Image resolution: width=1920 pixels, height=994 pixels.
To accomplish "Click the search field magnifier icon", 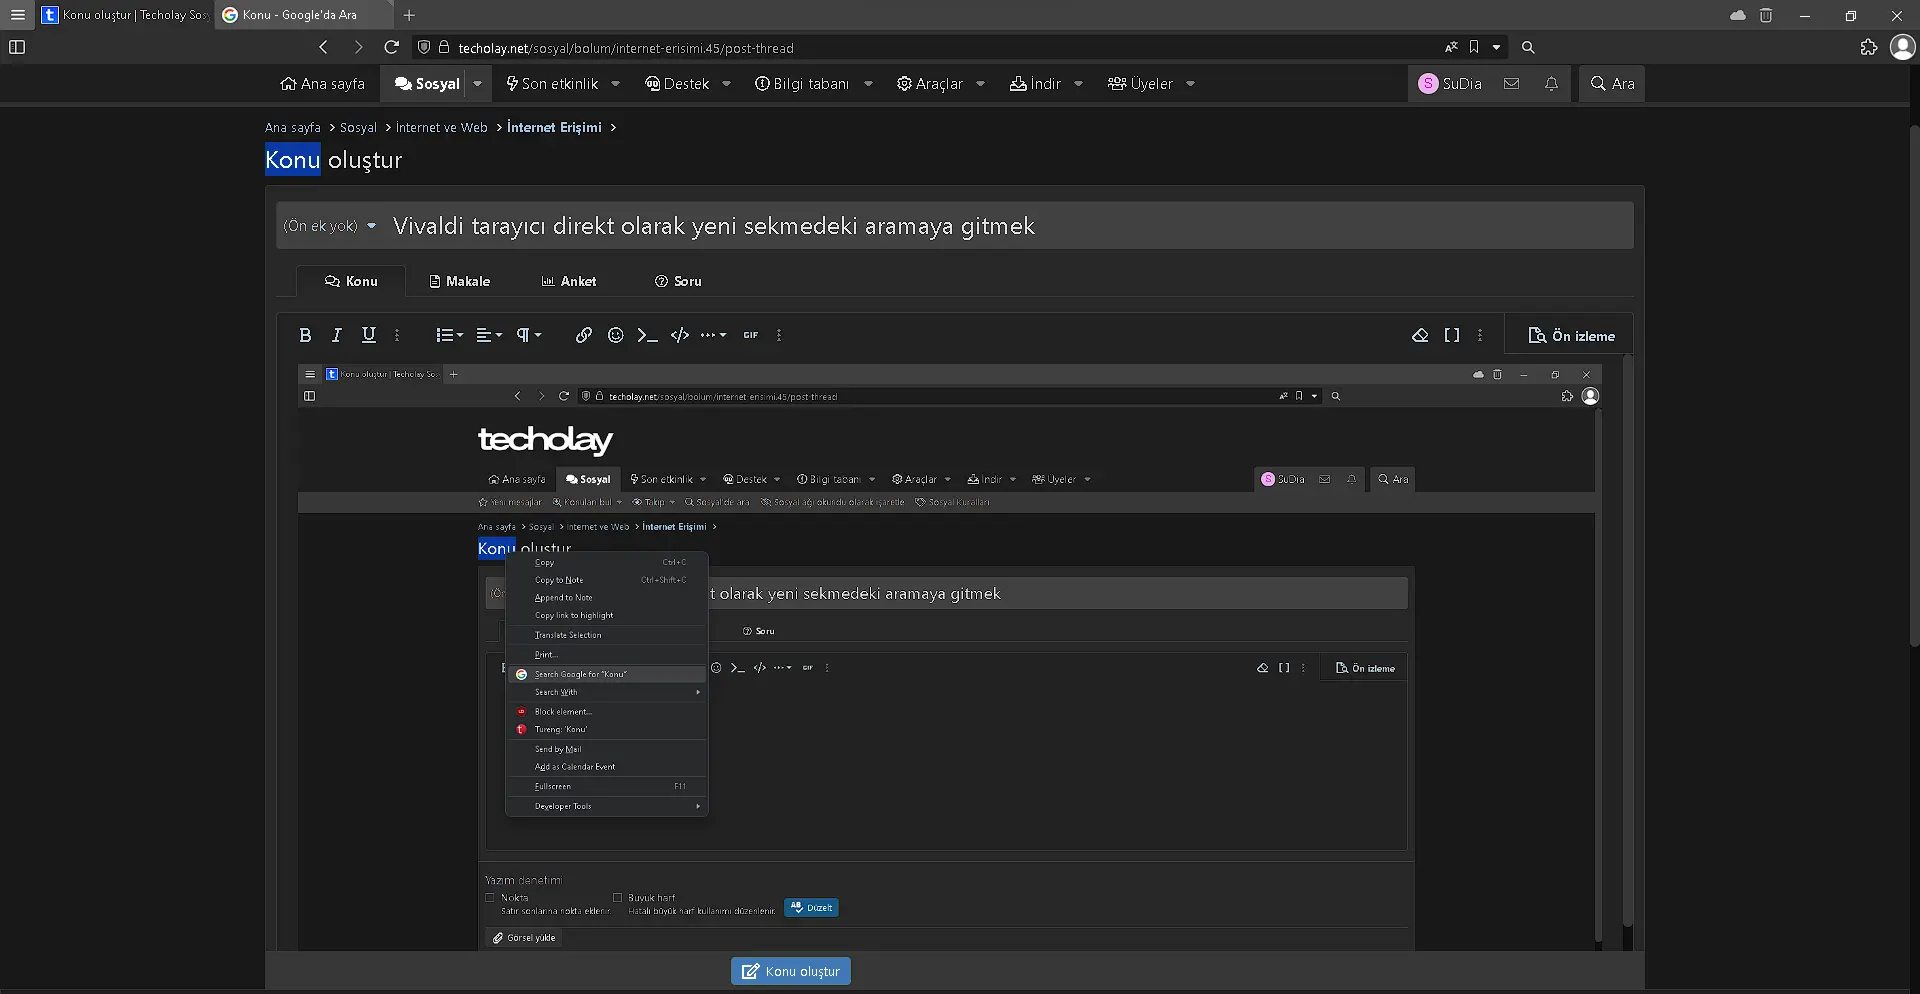I will pos(1528,47).
